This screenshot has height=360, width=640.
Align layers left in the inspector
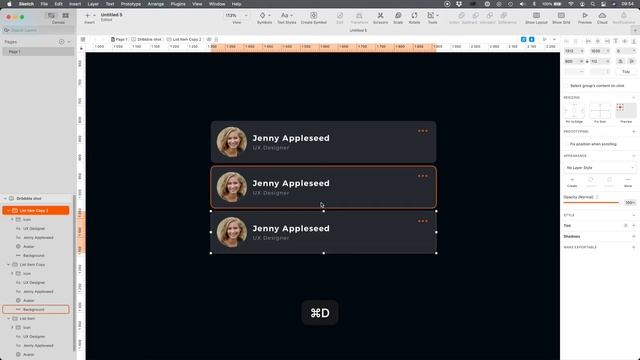point(588,41)
